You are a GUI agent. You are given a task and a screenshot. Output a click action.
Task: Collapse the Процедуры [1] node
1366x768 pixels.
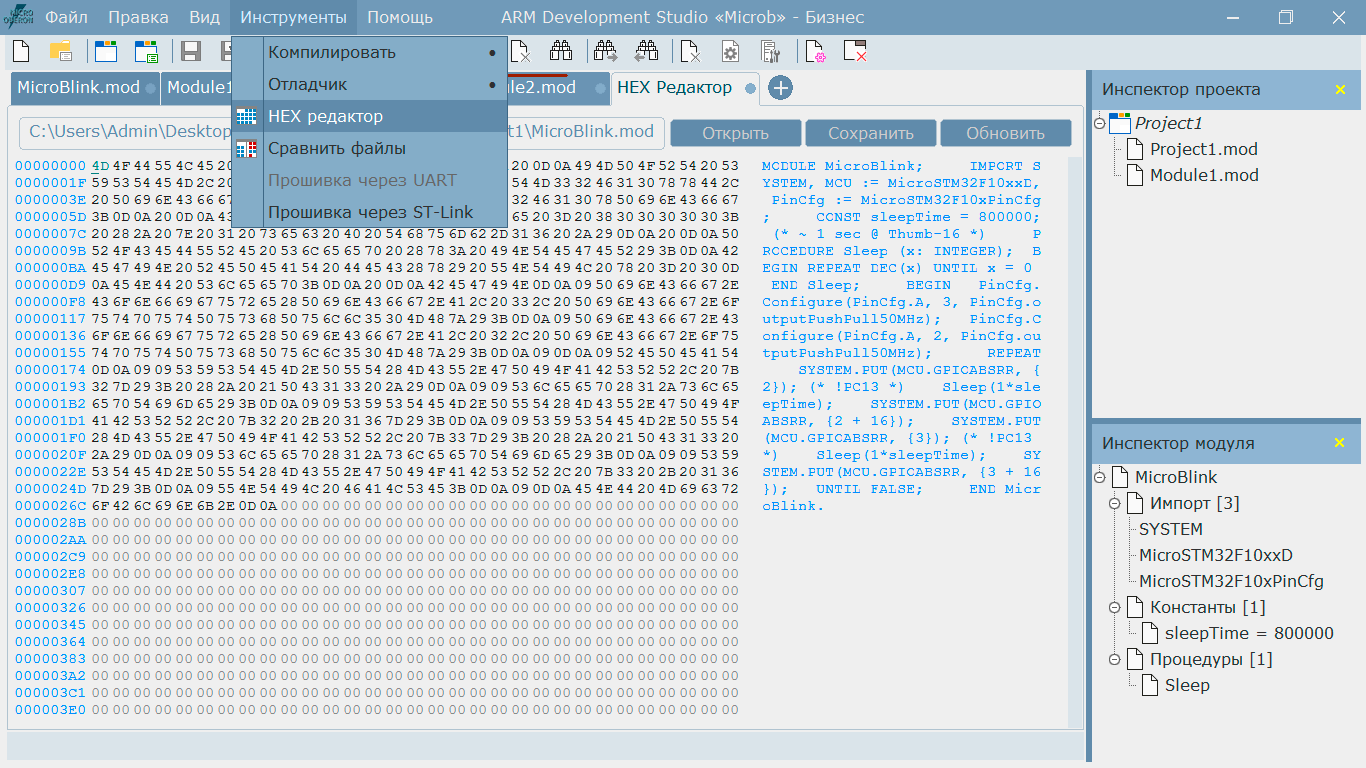[1115, 659]
